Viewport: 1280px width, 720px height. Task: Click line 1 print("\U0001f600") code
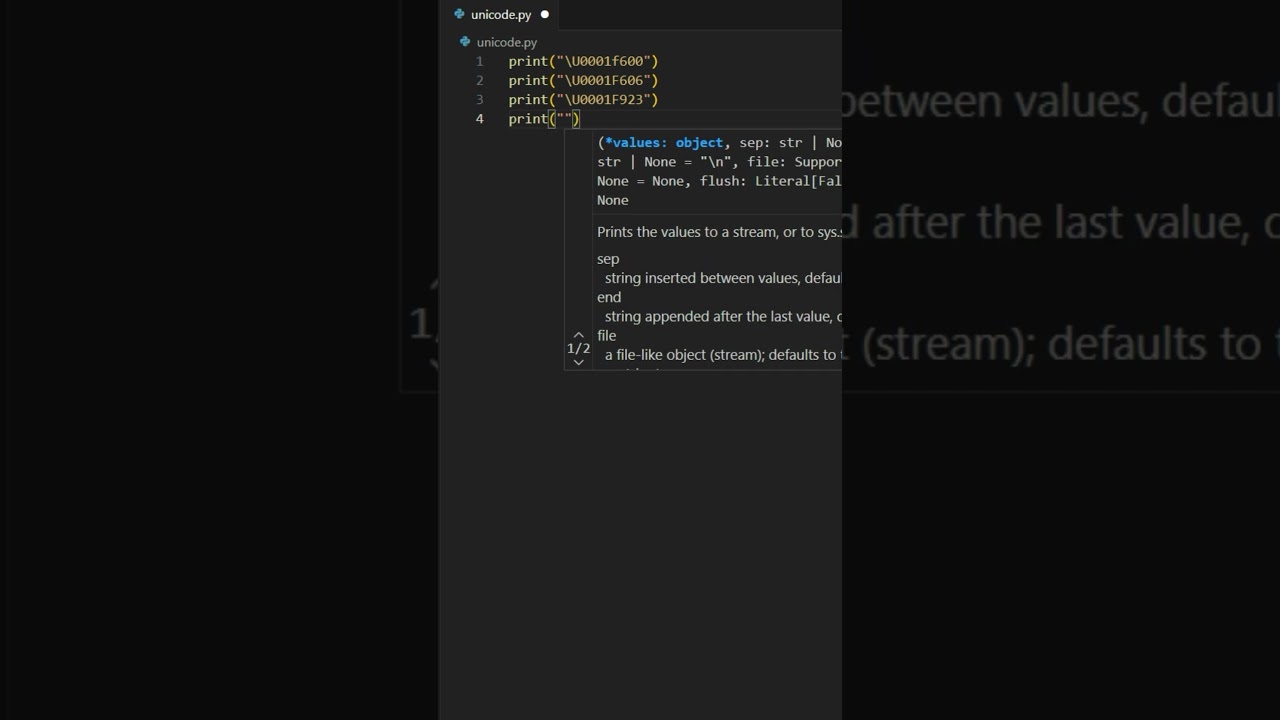point(583,61)
